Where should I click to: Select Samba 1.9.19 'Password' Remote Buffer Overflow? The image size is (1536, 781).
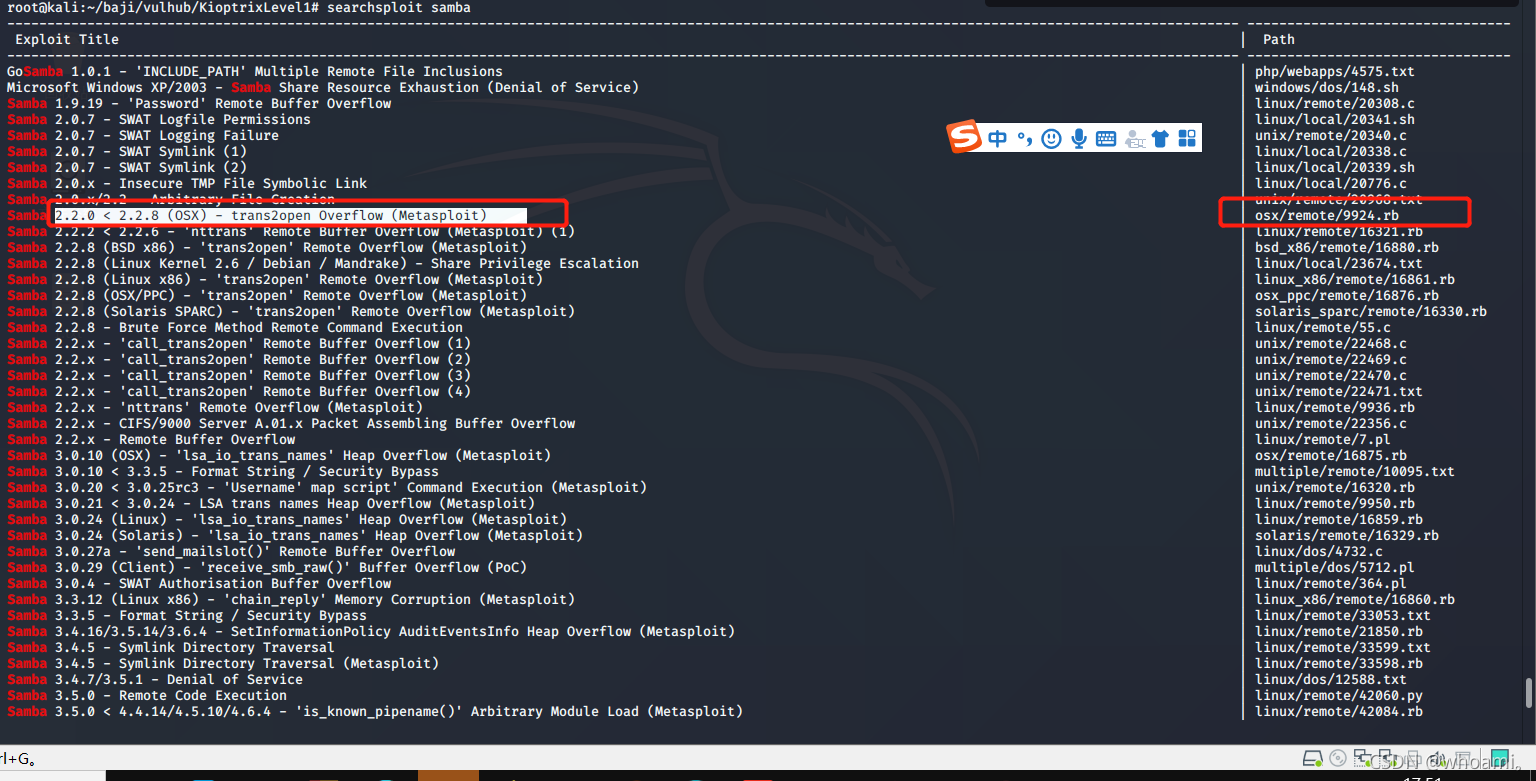point(199,103)
